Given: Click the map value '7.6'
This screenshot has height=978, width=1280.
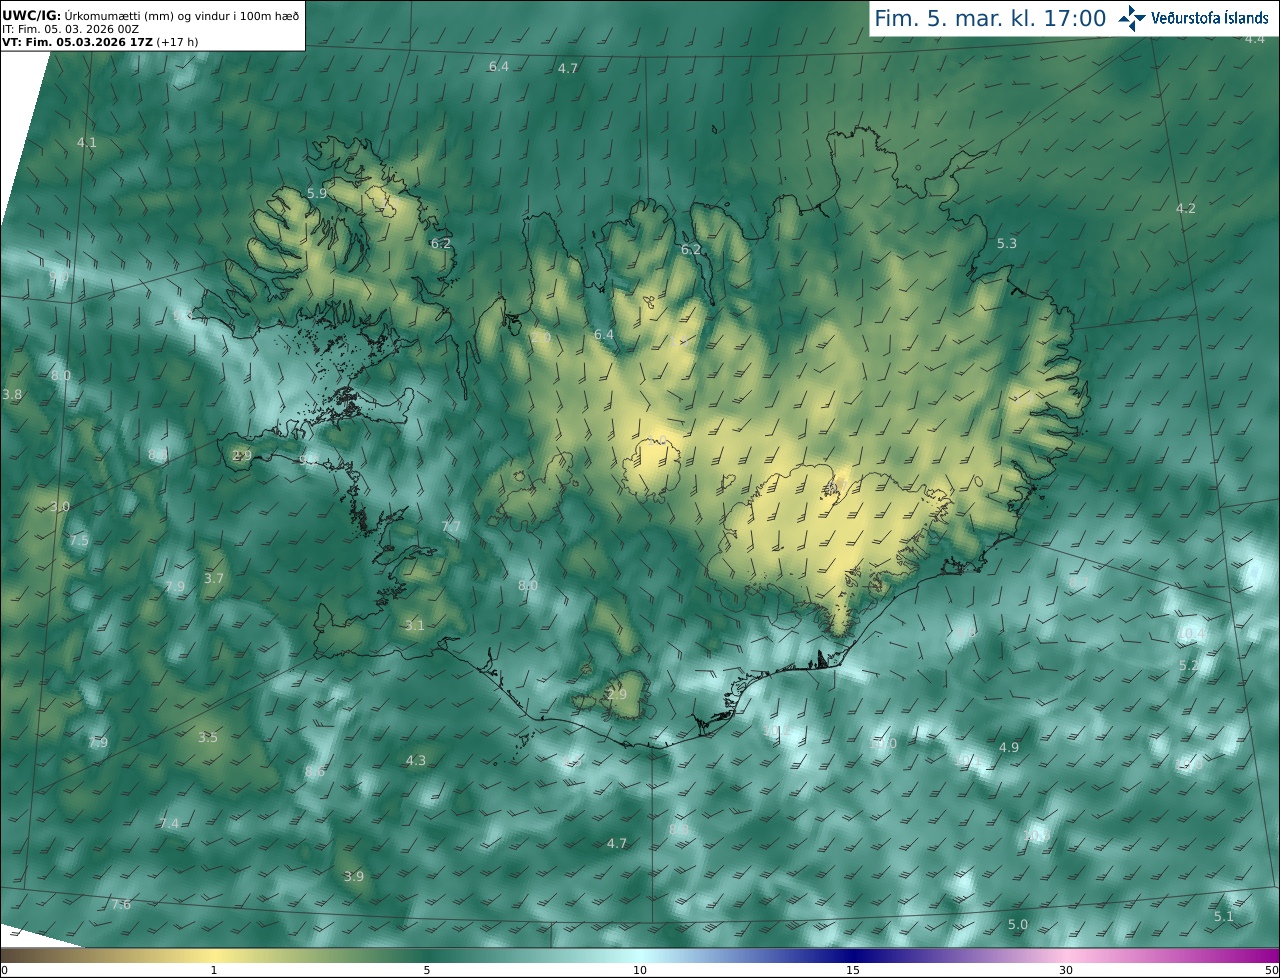Looking at the screenshot, I should tap(120, 904).
